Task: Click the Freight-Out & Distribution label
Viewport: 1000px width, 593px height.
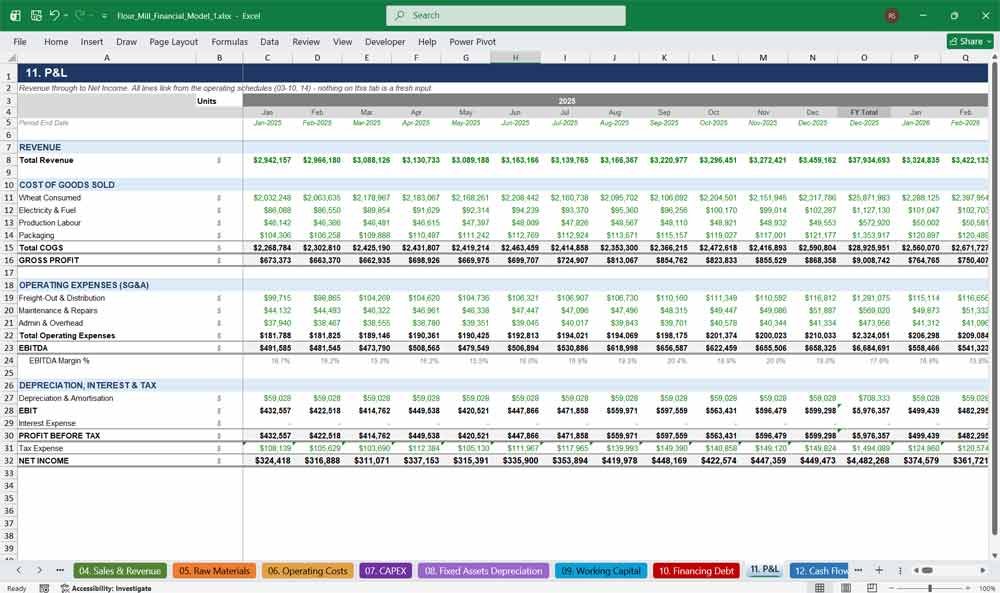Action: pos(62,298)
